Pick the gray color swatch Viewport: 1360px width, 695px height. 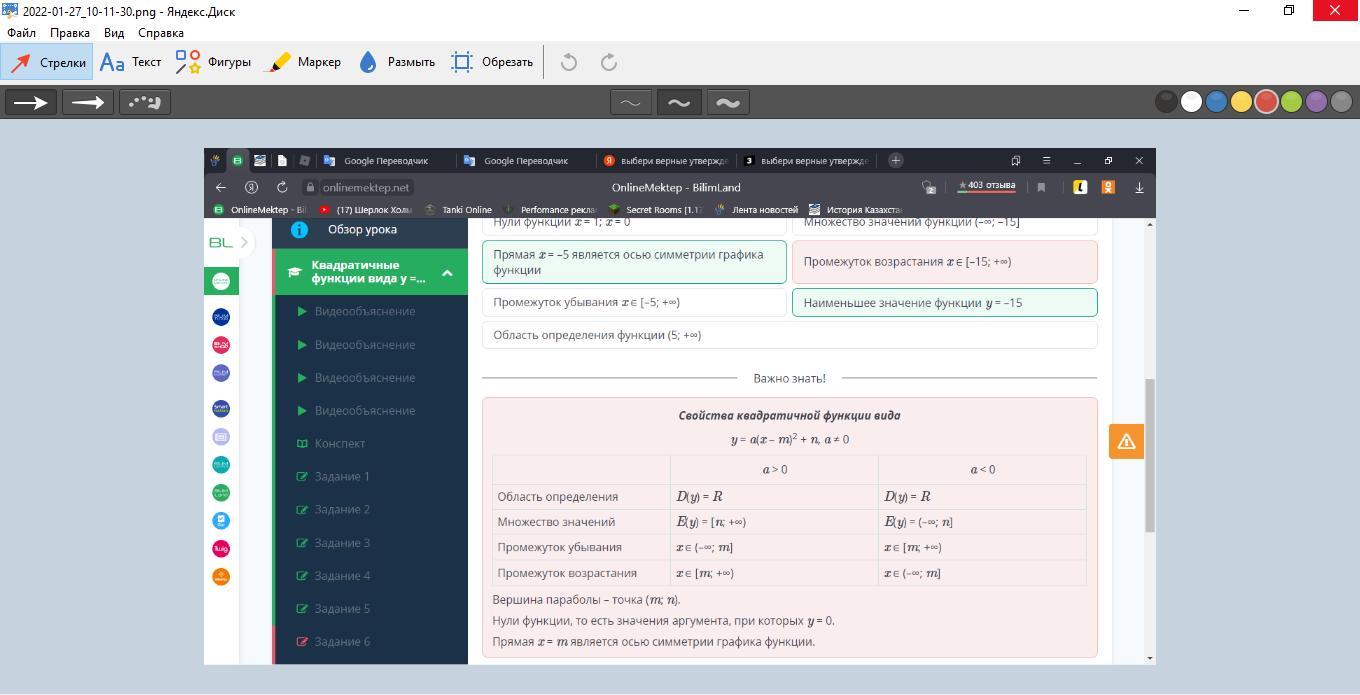1341,101
